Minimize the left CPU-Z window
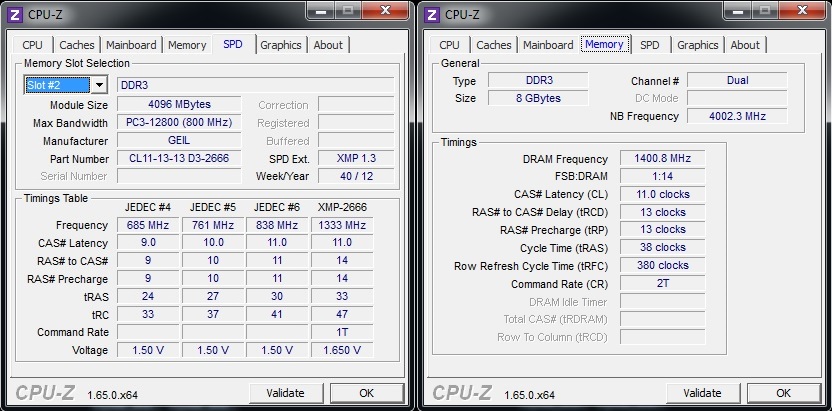832x411 pixels. (x=321, y=10)
